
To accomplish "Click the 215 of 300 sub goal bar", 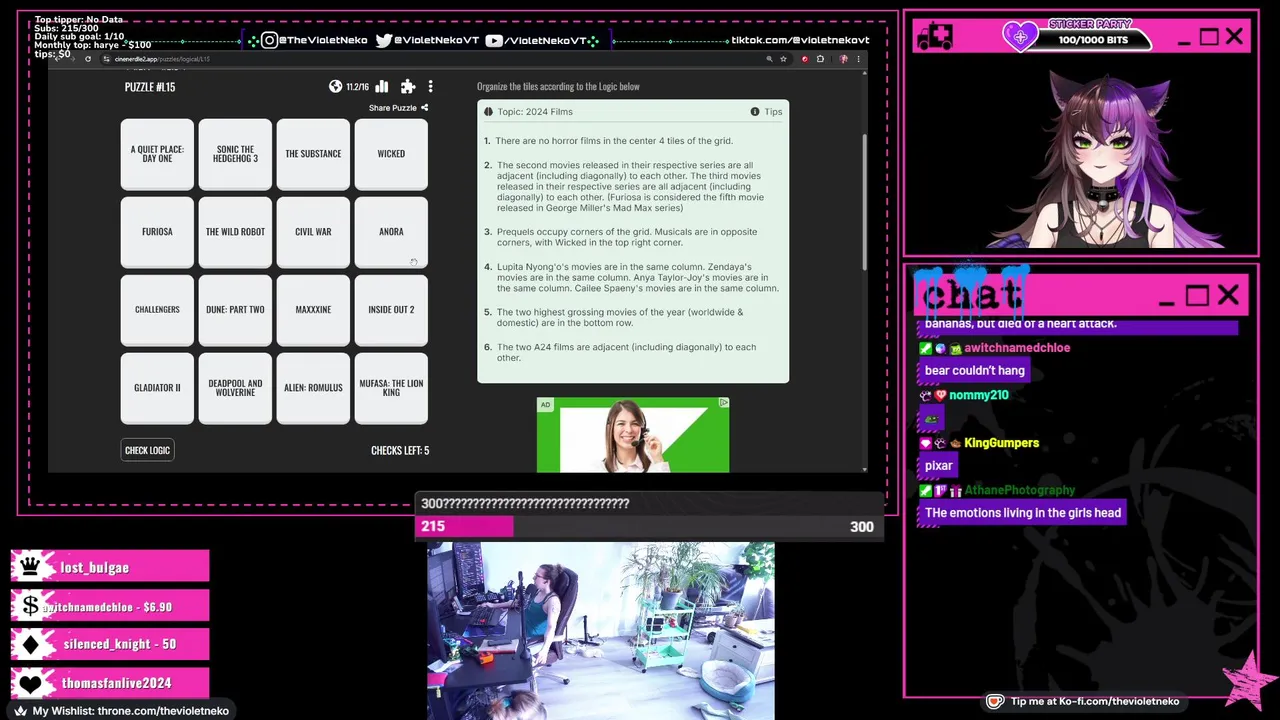I will [x=650, y=526].
